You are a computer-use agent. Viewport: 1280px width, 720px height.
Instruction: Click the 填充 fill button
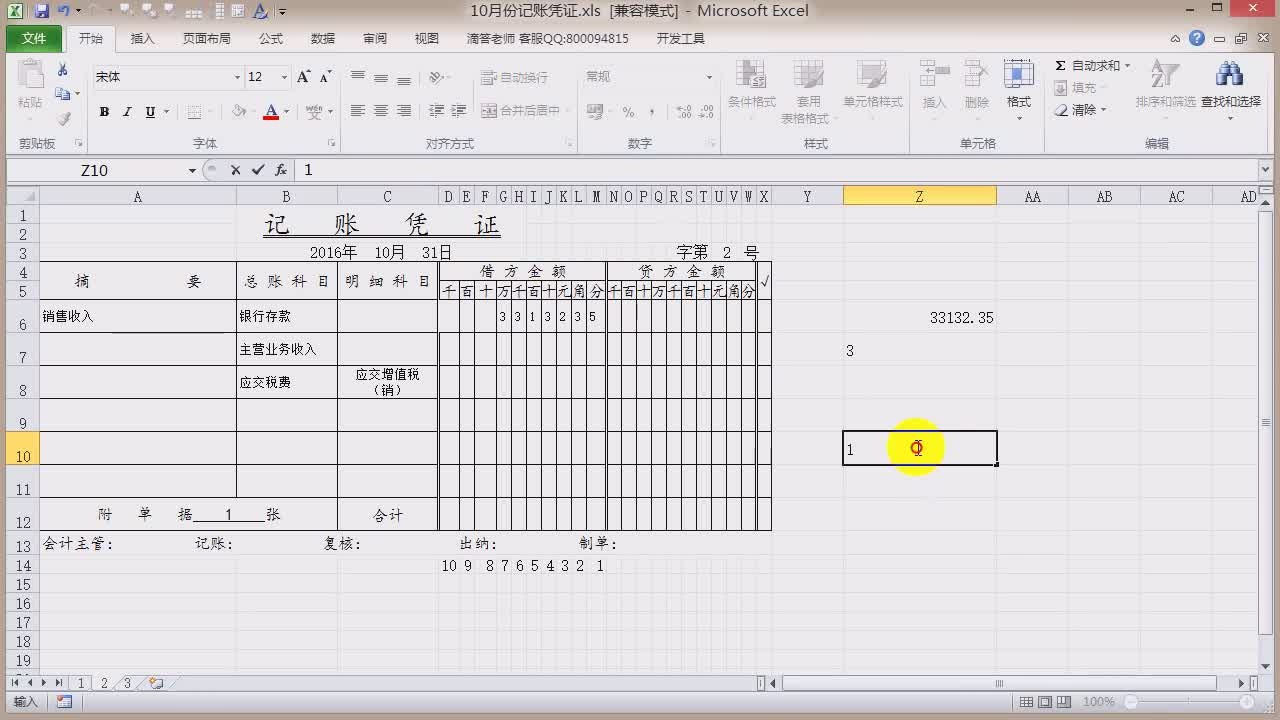[1078, 88]
